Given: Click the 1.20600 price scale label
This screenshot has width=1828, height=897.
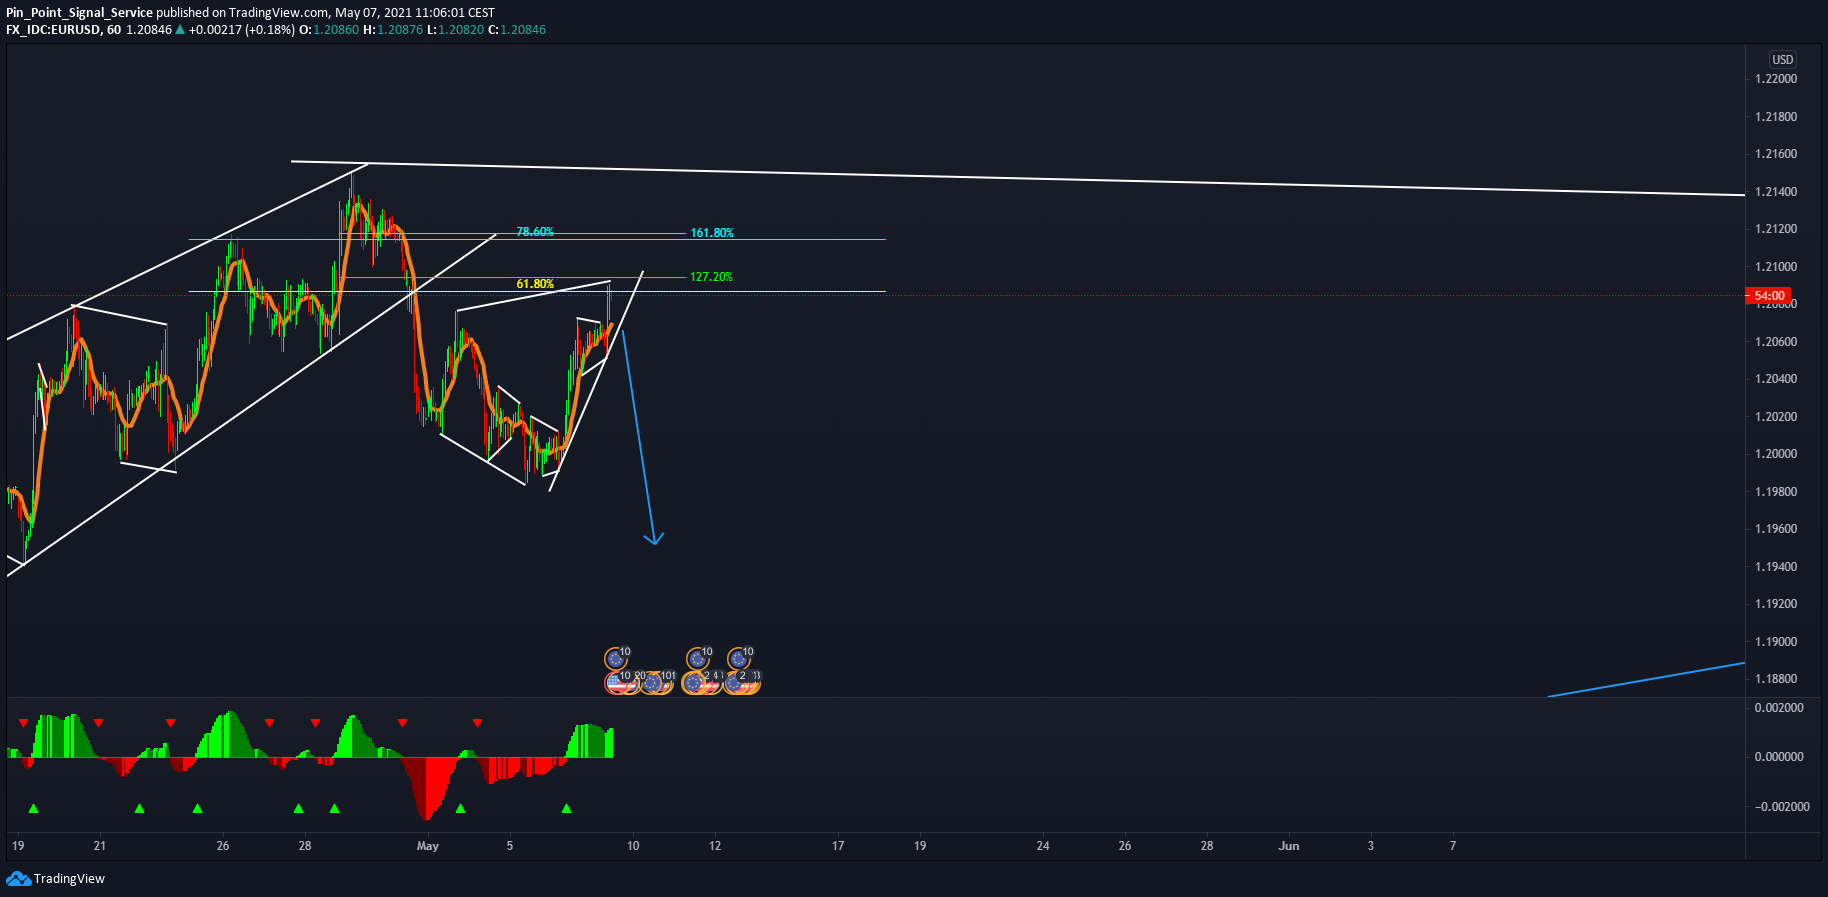Looking at the screenshot, I should click(x=1776, y=342).
